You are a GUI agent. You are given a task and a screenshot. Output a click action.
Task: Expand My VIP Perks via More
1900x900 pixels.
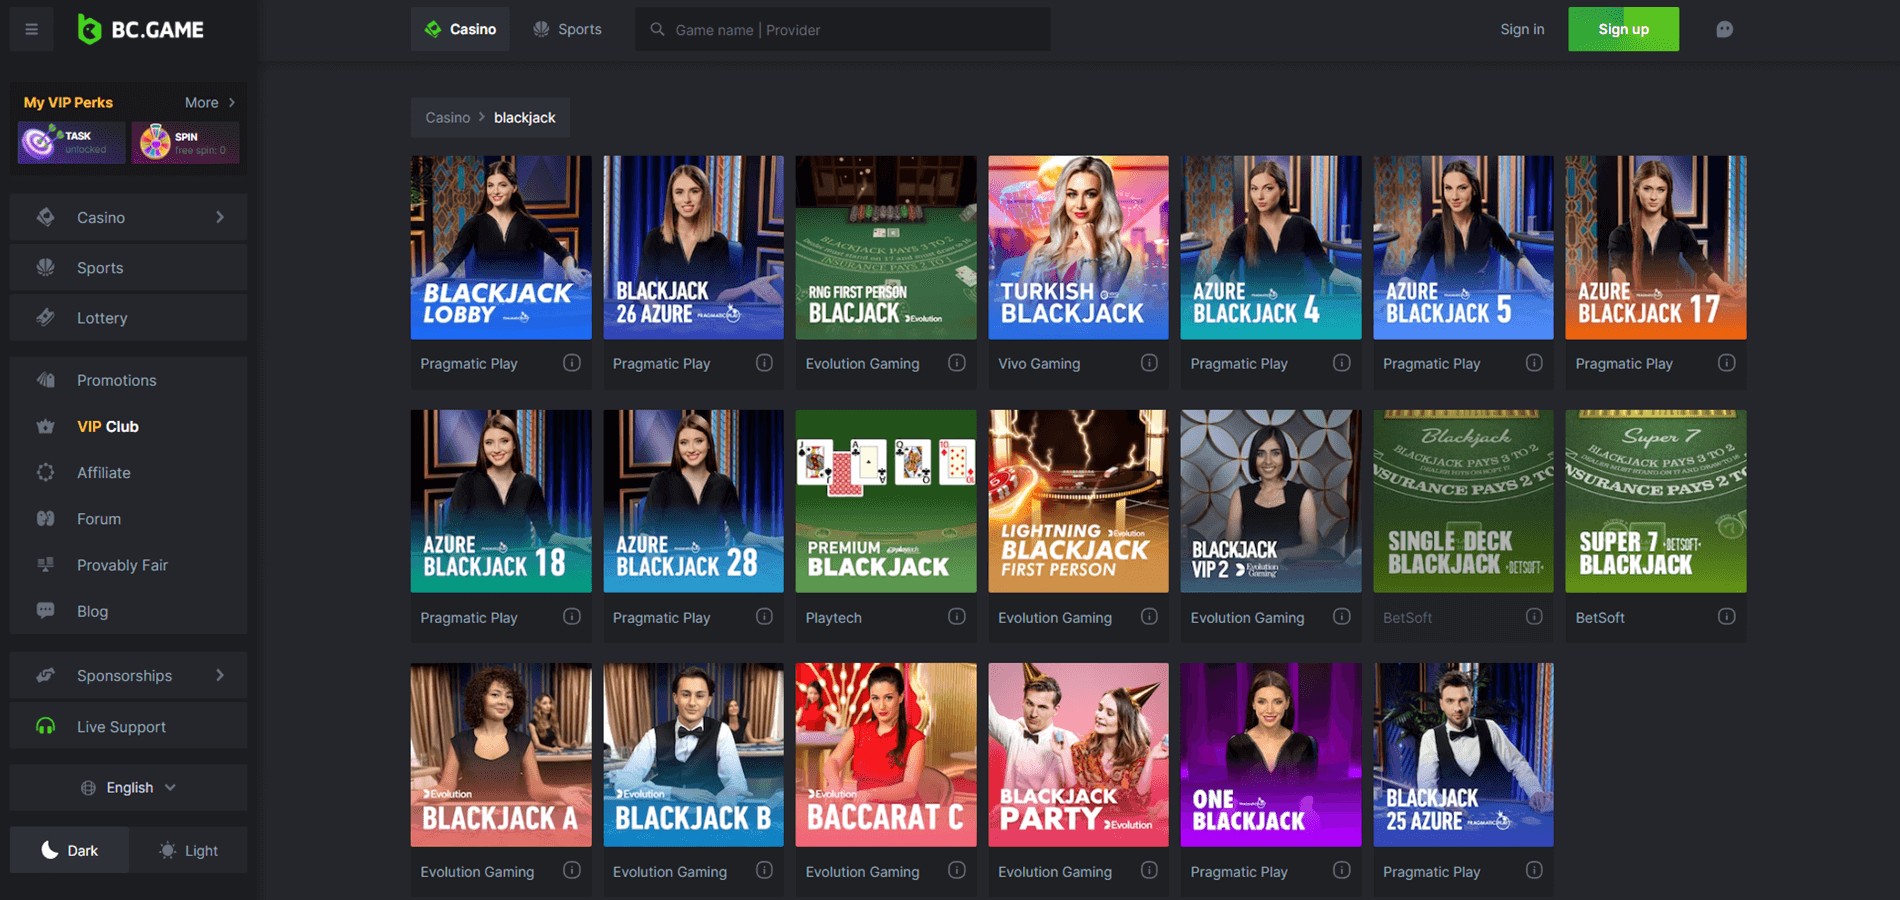tap(210, 102)
